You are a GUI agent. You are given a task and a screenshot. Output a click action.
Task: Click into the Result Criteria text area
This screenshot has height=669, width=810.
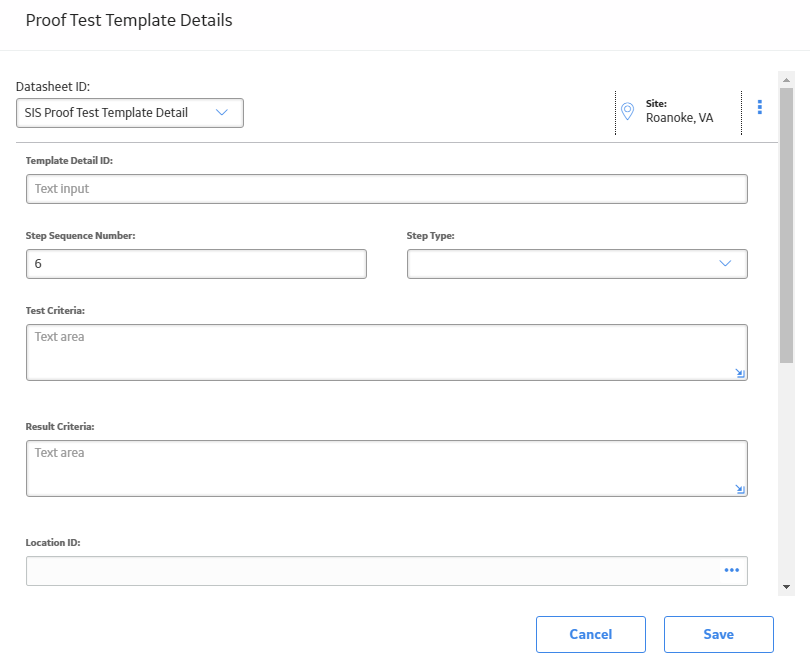click(386, 469)
